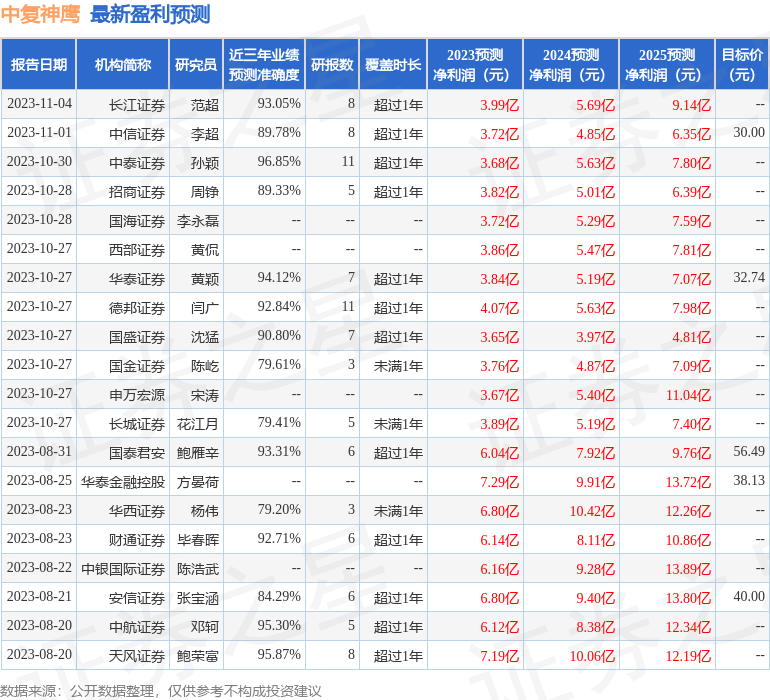Select the 2023-08-31 date cell
The image size is (770, 700).
39,451
